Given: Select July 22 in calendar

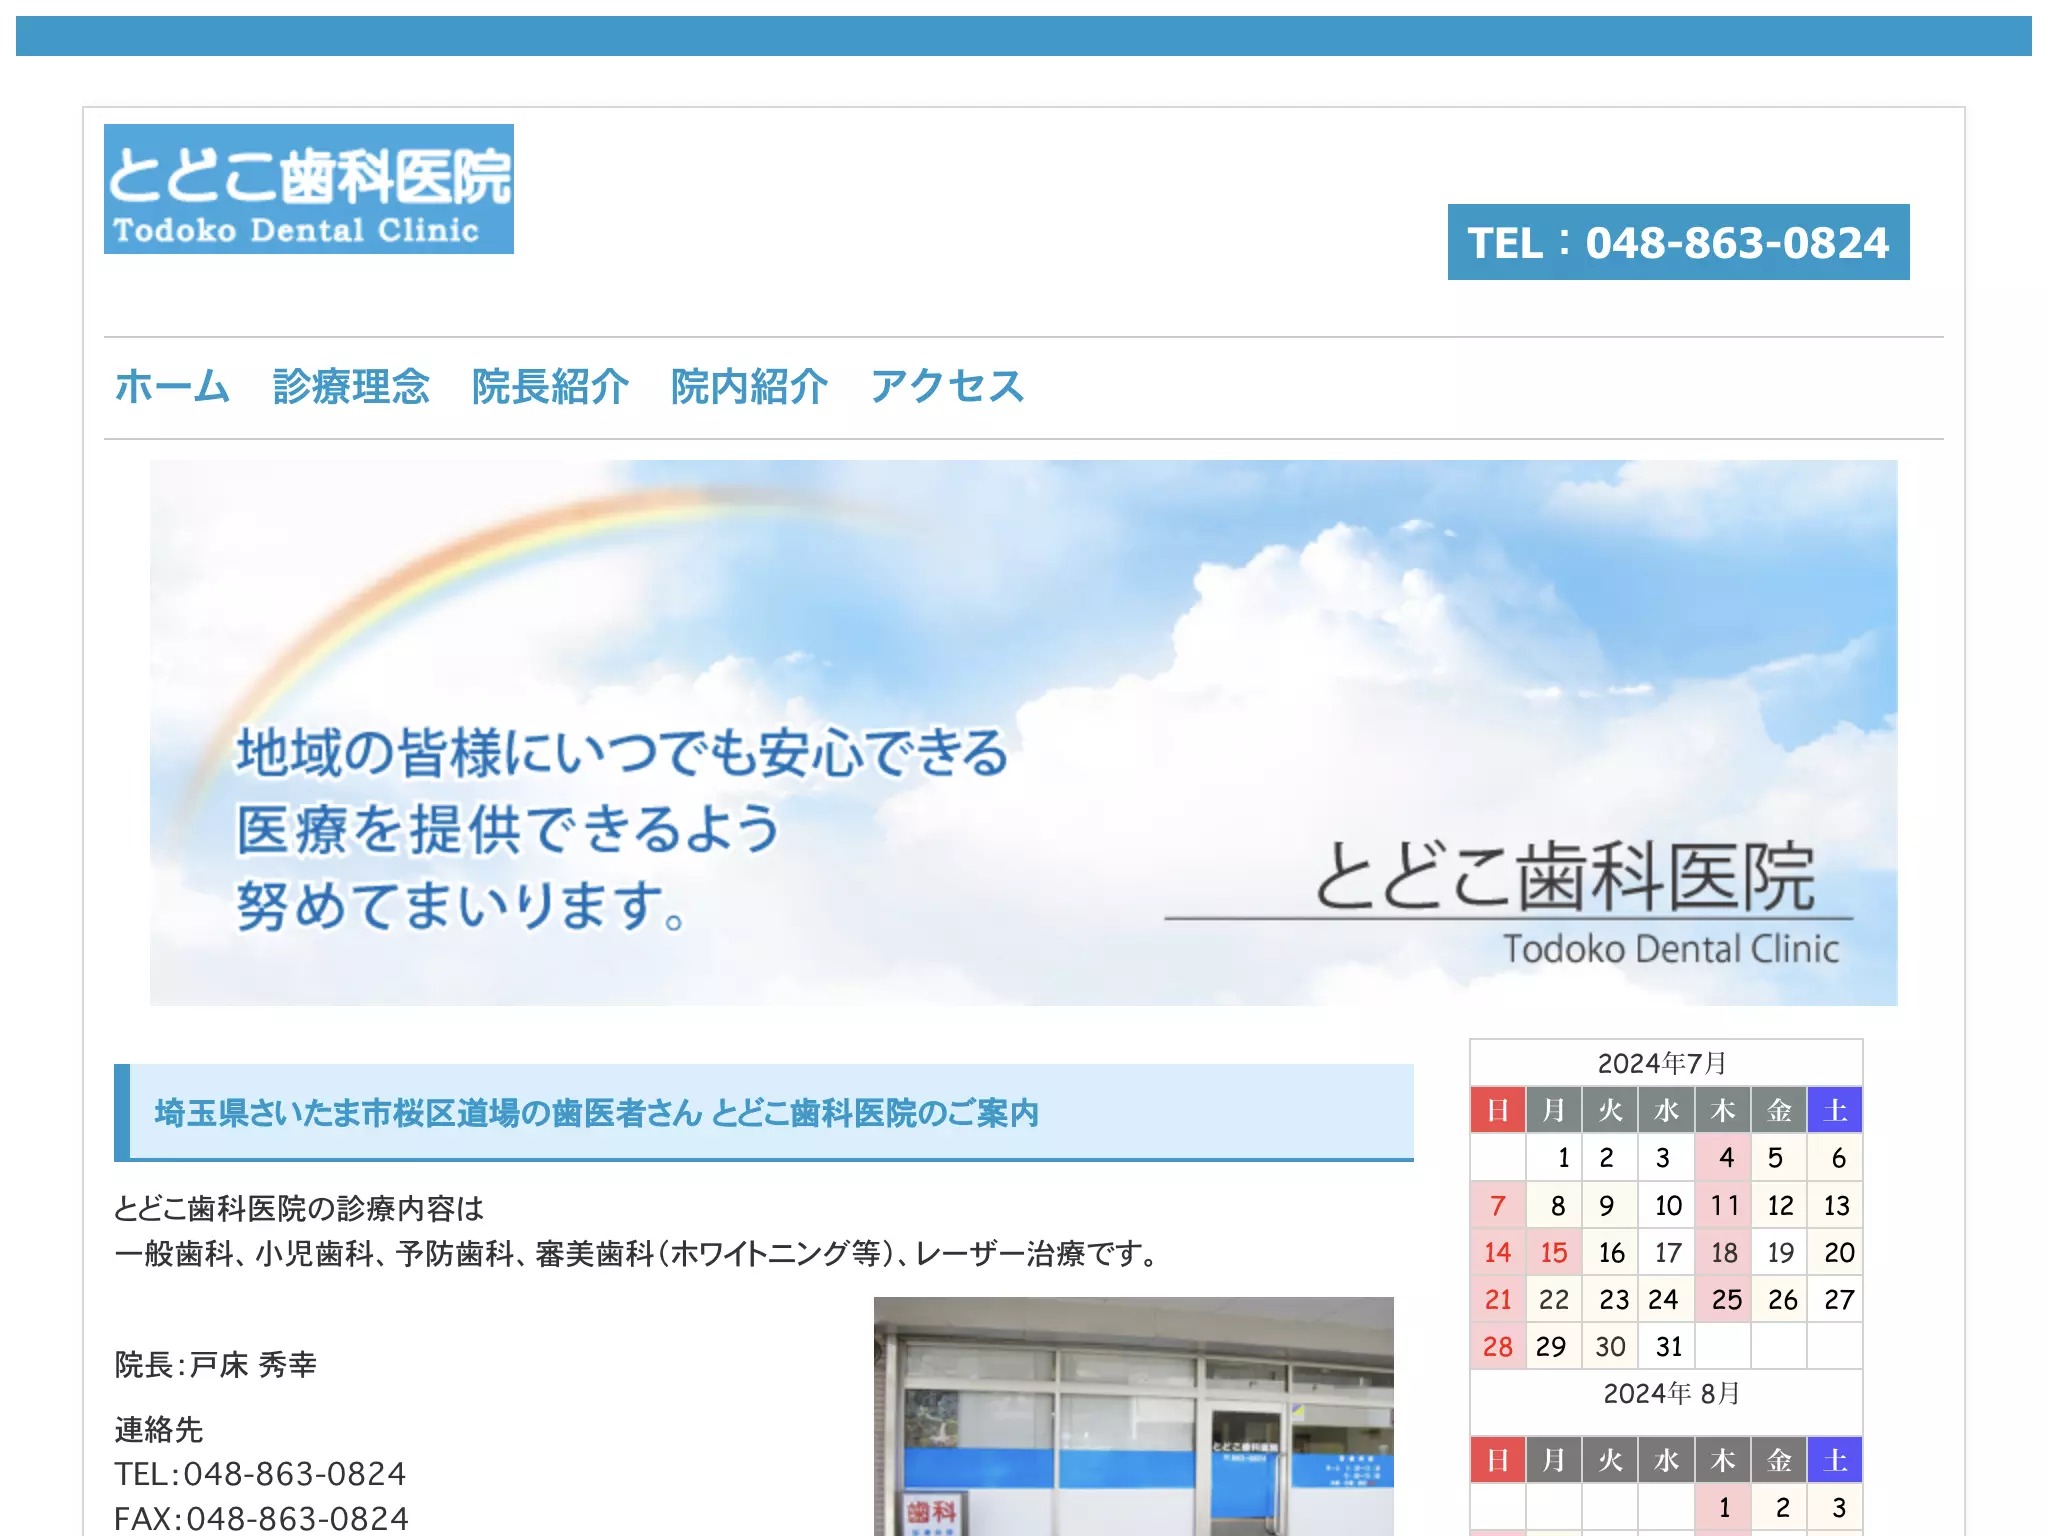Looking at the screenshot, I should [x=1554, y=1299].
